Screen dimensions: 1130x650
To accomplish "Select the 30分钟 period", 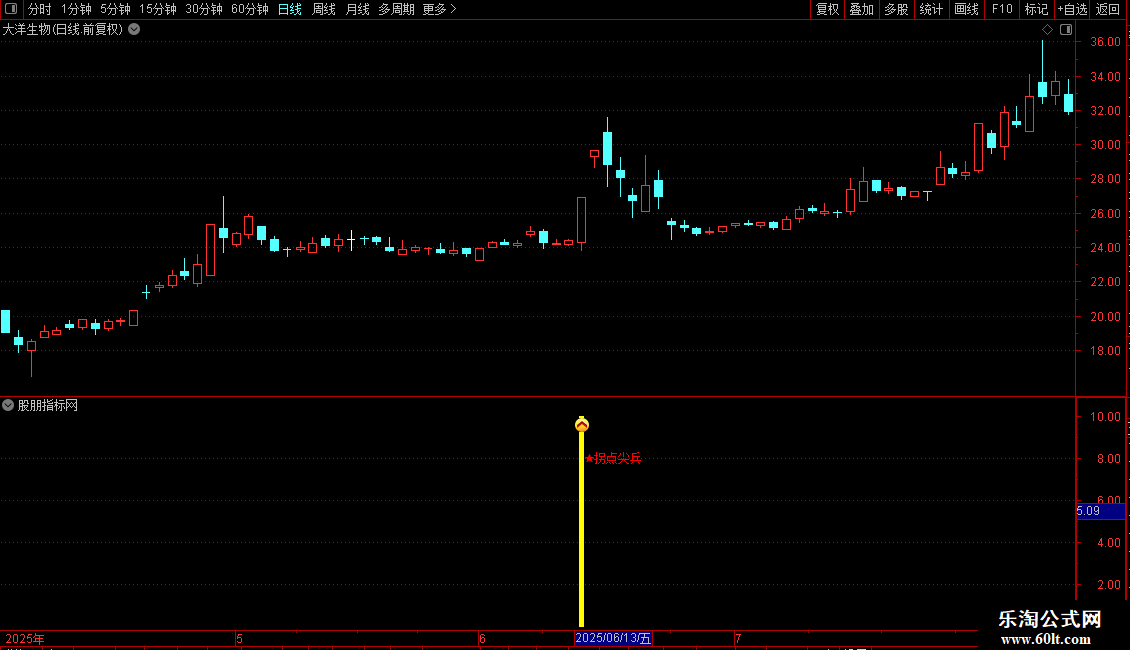I will [204, 9].
